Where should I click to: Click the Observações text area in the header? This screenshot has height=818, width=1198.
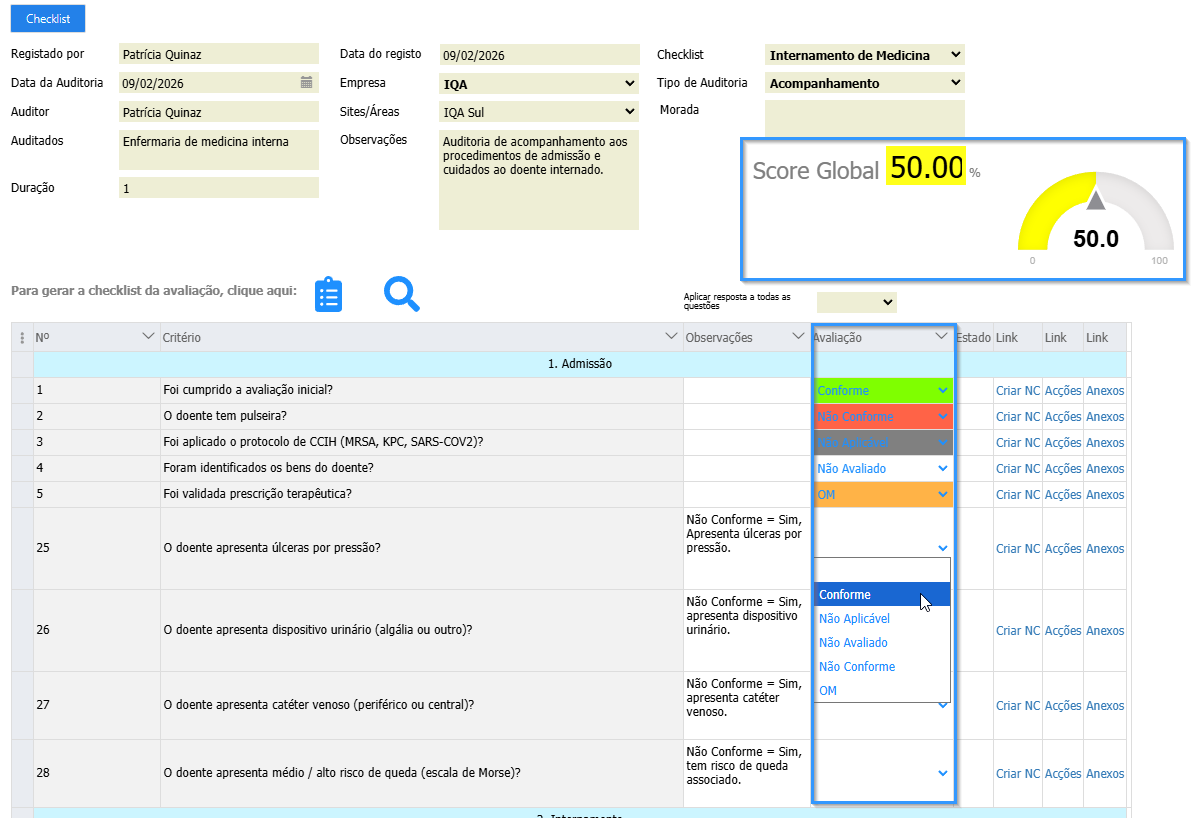pos(539,180)
